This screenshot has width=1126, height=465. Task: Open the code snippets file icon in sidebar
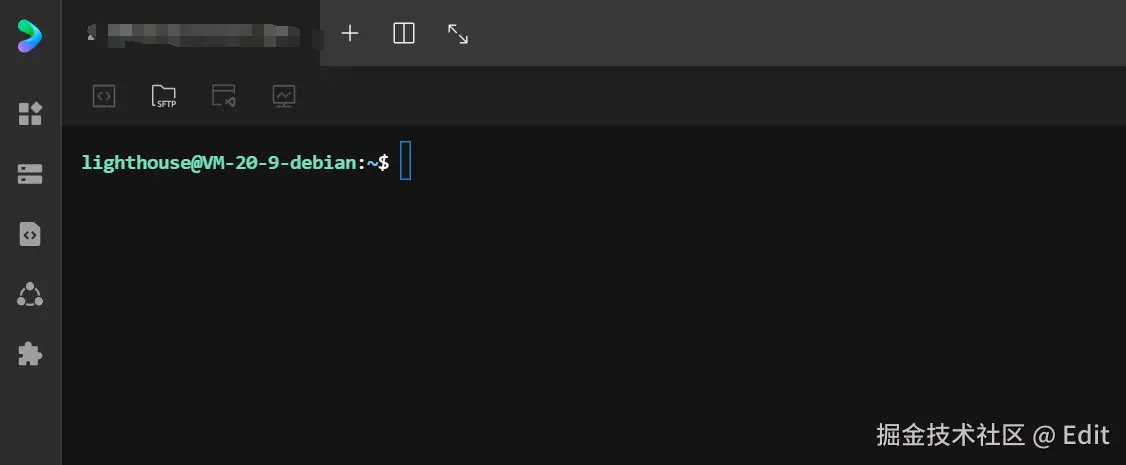(30, 234)
